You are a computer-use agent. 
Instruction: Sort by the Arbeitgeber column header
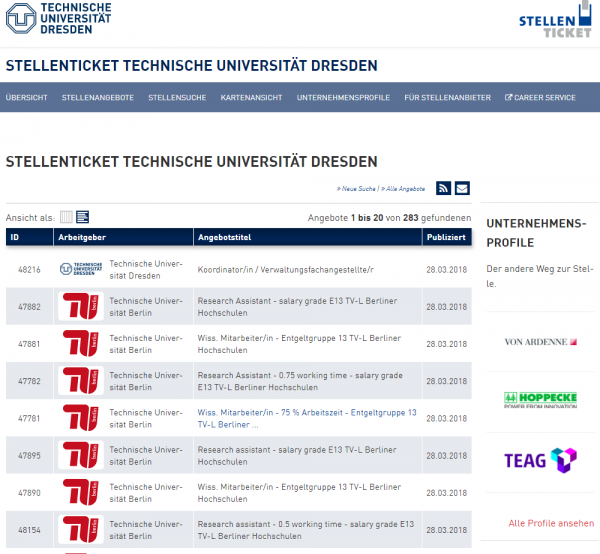(x=124, y=237)
